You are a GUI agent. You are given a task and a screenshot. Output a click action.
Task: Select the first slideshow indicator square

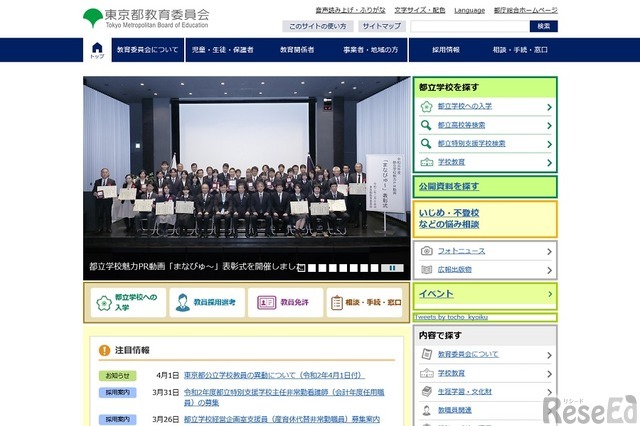(x=301, y=268)
